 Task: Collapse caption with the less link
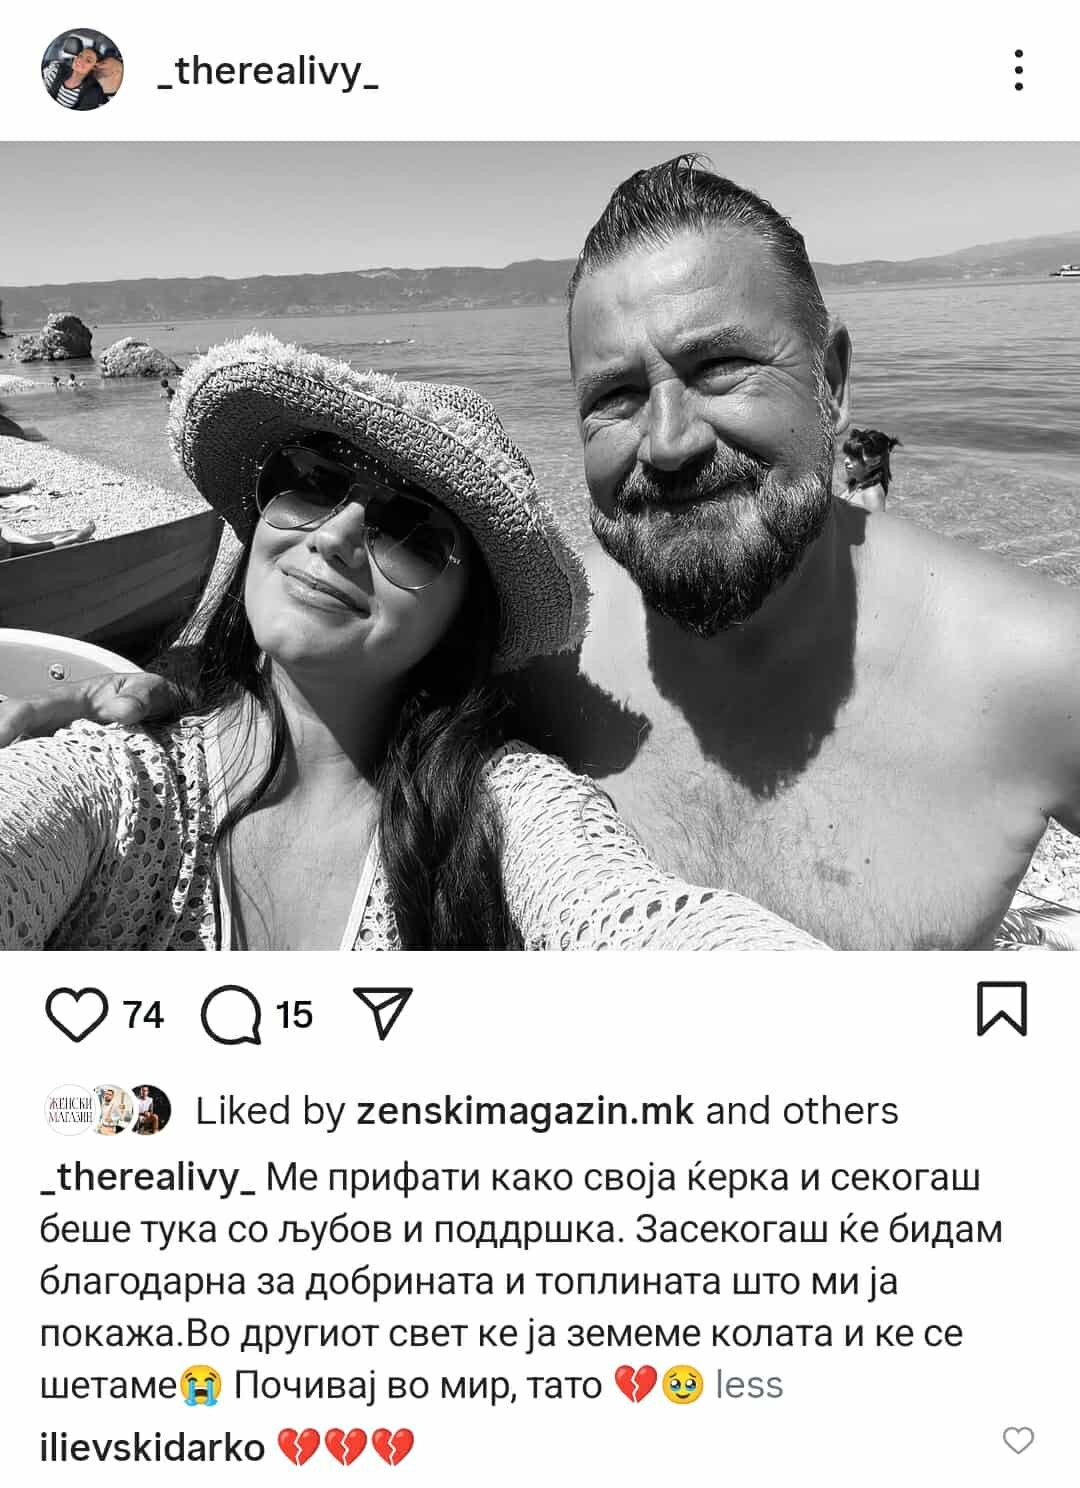(x=749, y=1385)
